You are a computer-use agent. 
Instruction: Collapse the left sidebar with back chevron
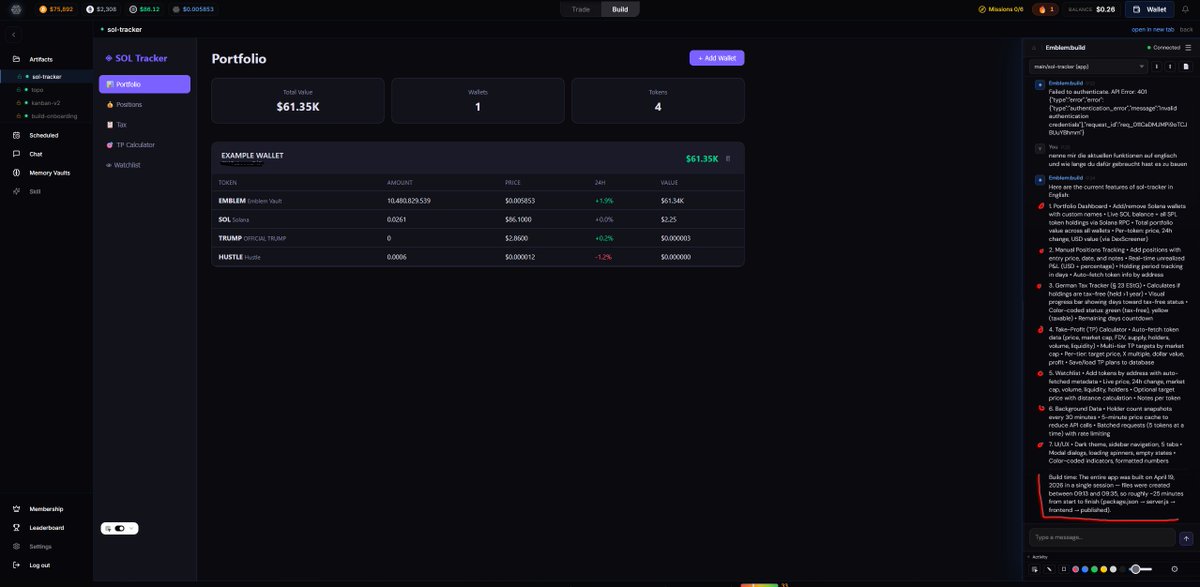pyautogui.click(x=14, y=35)
